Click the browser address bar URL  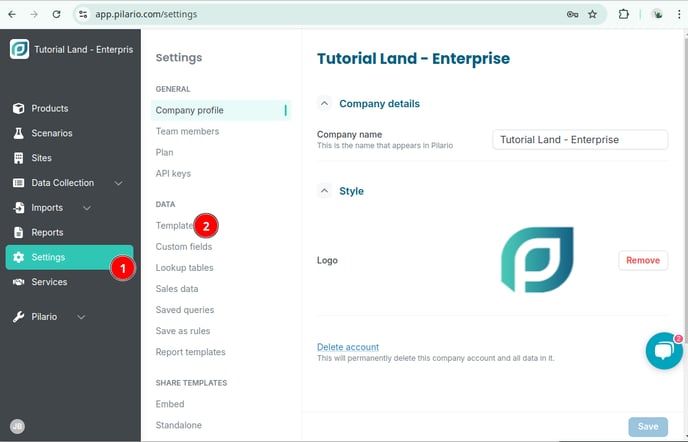[x=146, y=14]
